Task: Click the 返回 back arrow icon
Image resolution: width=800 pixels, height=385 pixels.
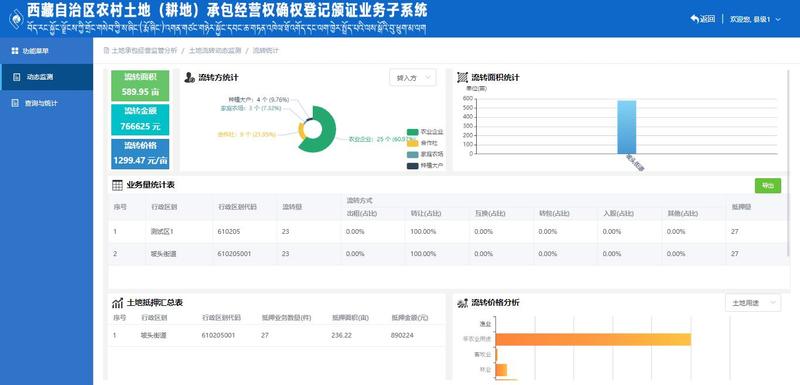Action: click(694, 19)
